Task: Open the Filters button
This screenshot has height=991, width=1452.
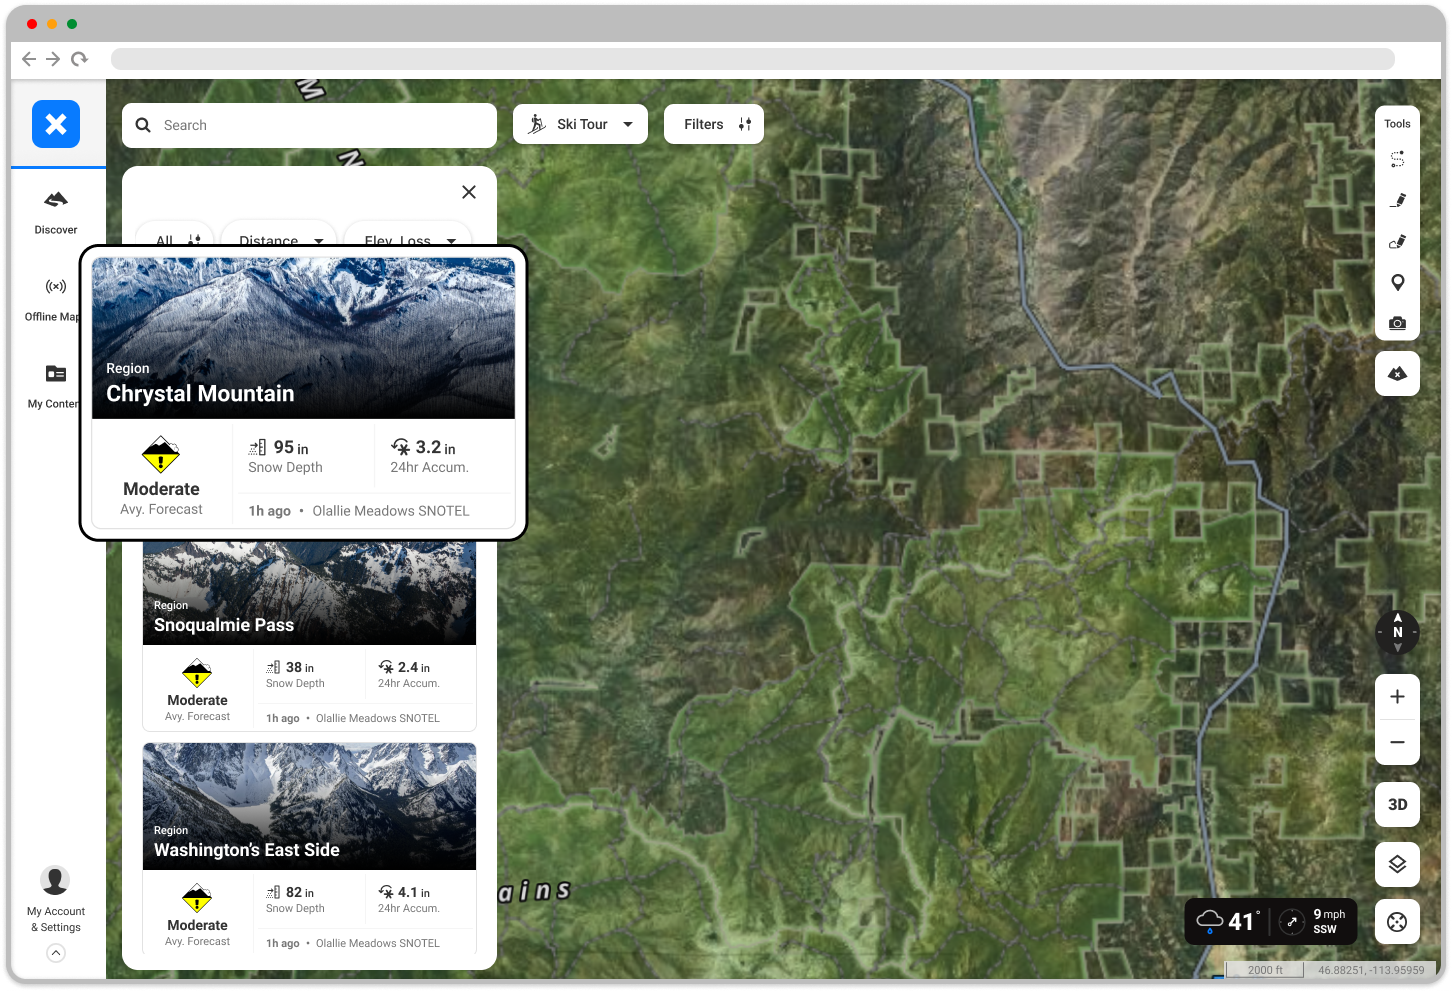Action: 714,124
